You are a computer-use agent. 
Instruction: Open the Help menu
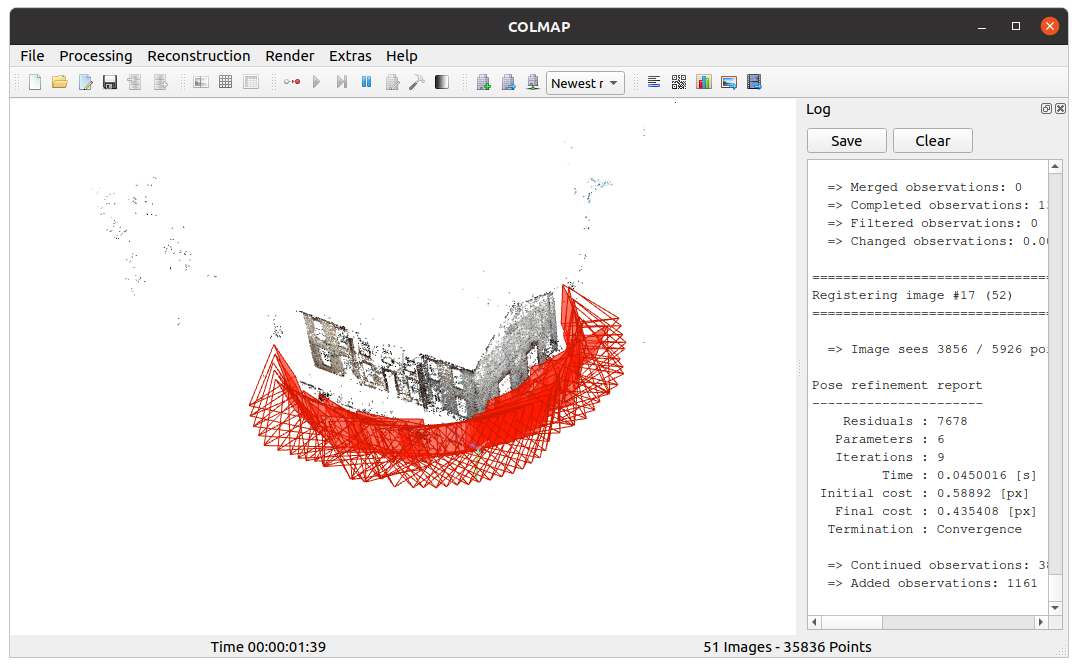coord(402,56)
